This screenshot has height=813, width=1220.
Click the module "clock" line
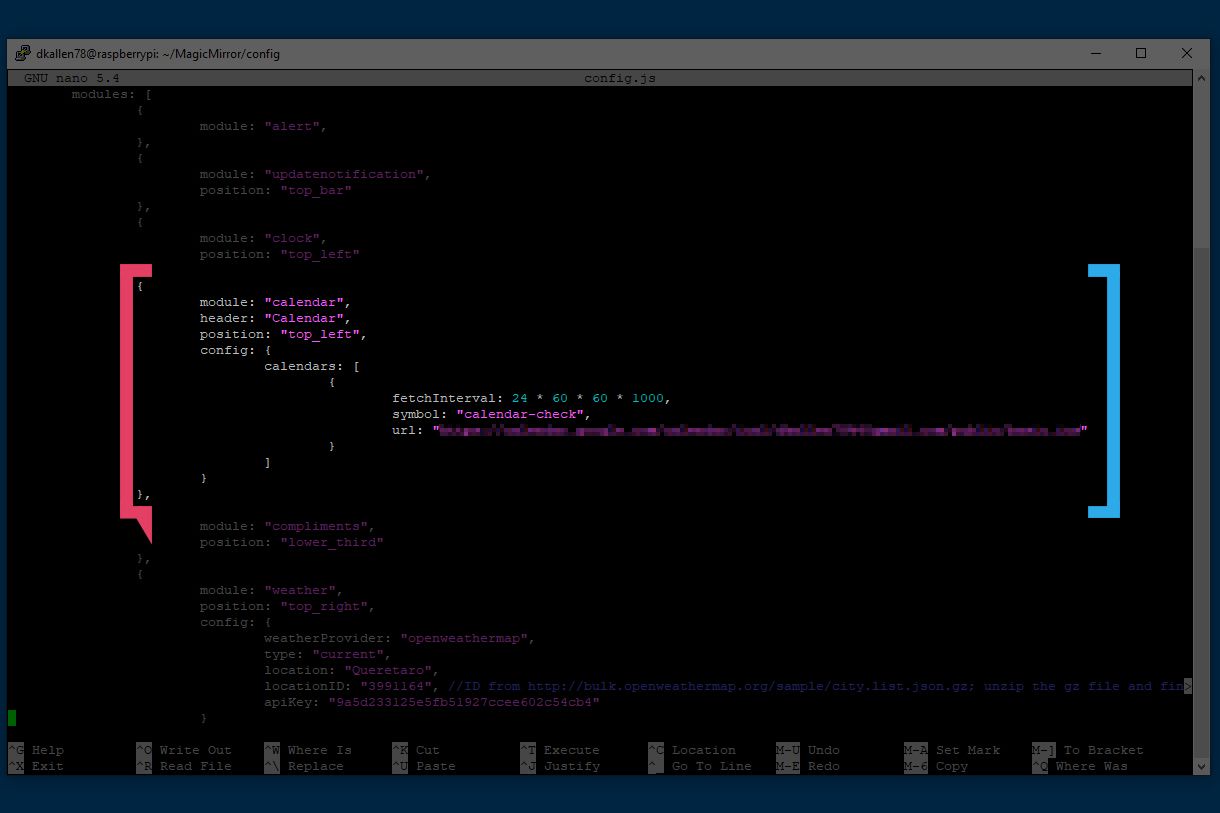pyautogui.click(x=264, y=238)
